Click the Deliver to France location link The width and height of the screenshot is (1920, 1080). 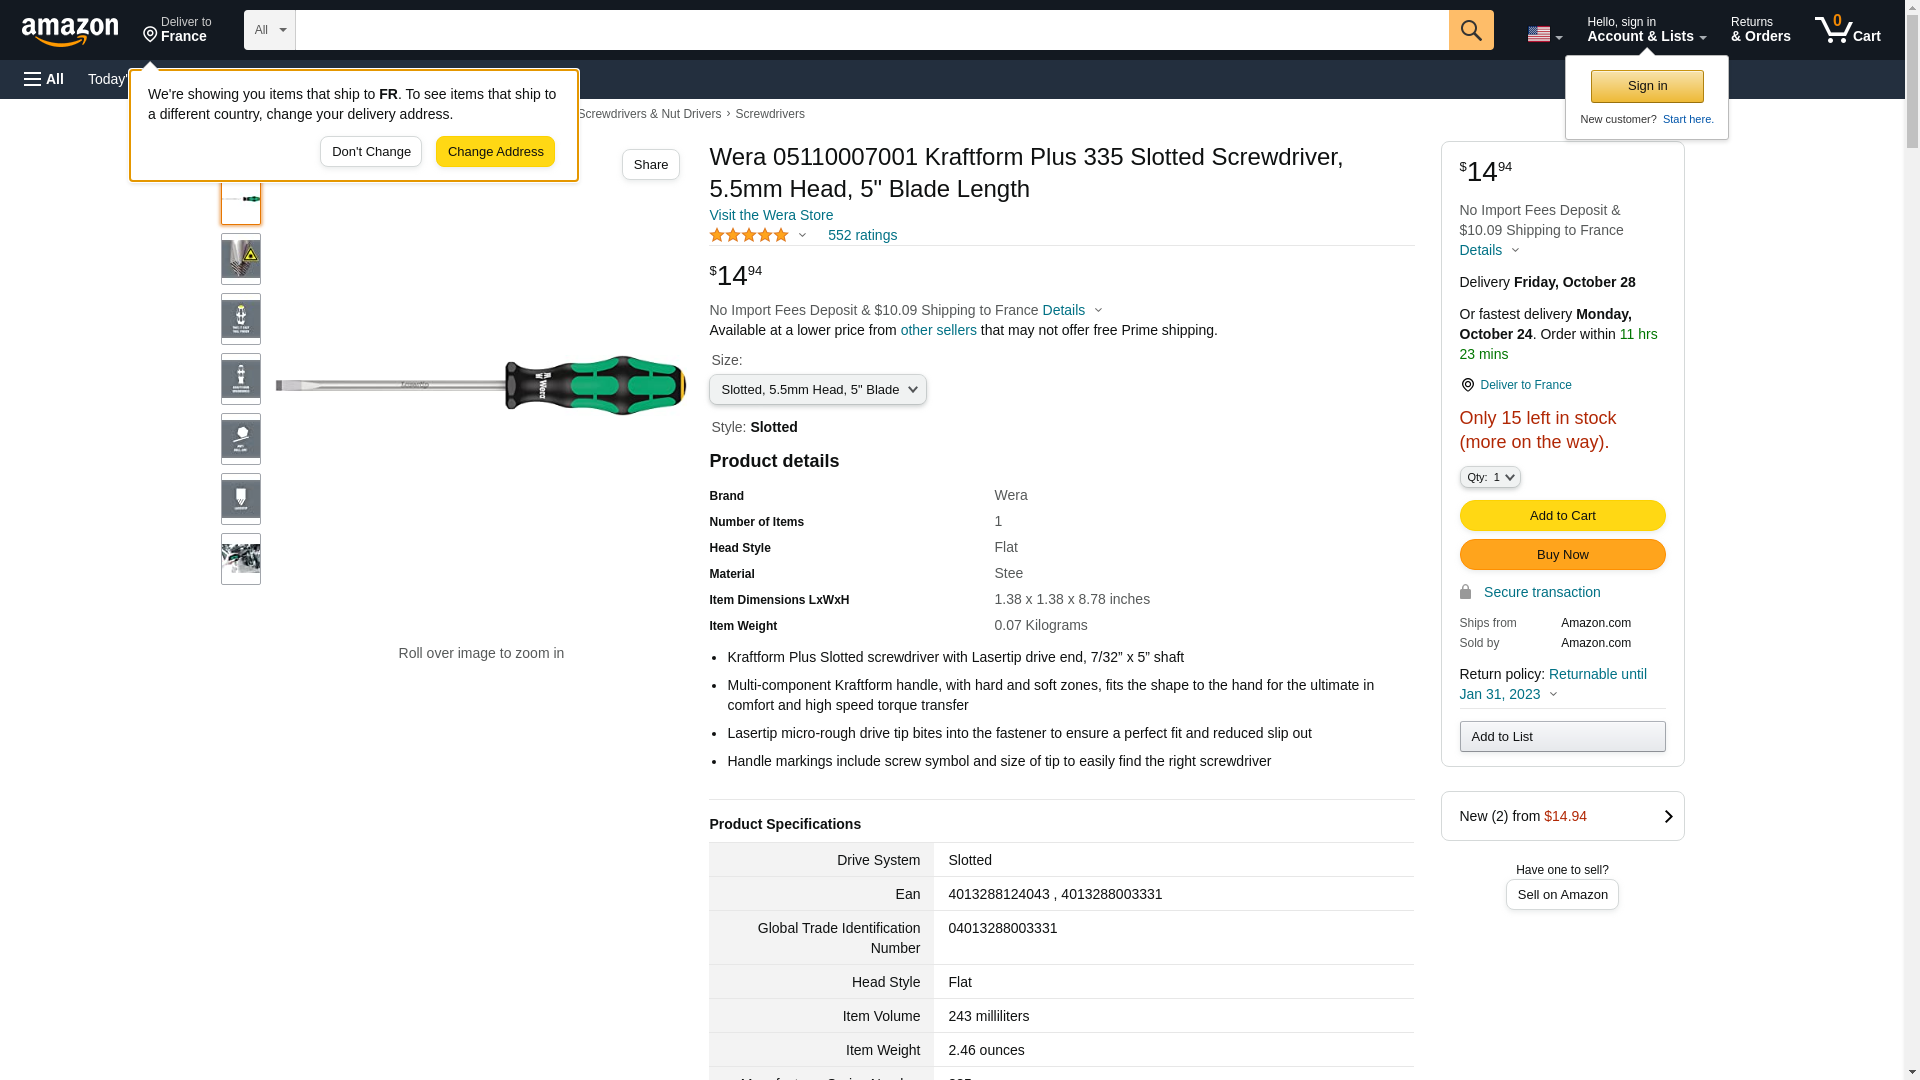(x=1525, y=385)
